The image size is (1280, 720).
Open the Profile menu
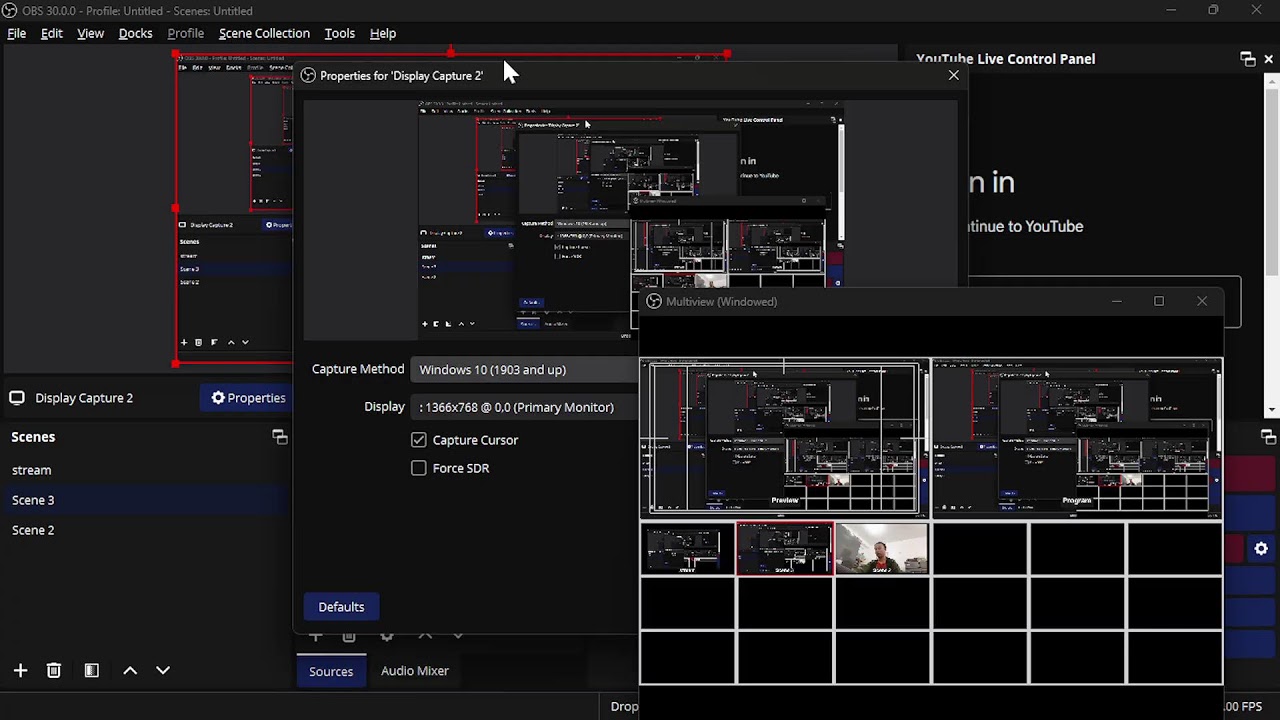pyautogui.click(x=185, y=33)
